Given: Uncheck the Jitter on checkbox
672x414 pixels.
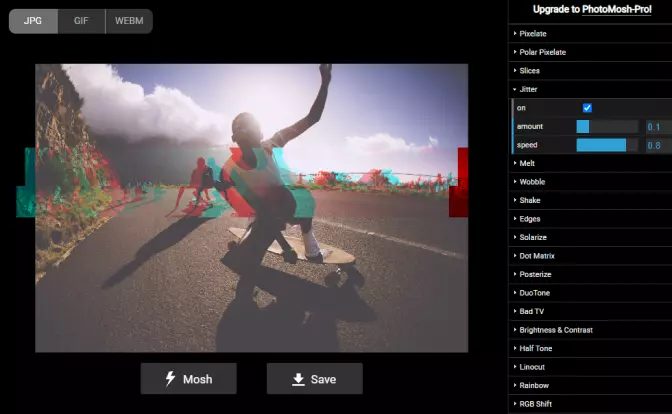Looking at the screenshot, I should pos(587,108).
